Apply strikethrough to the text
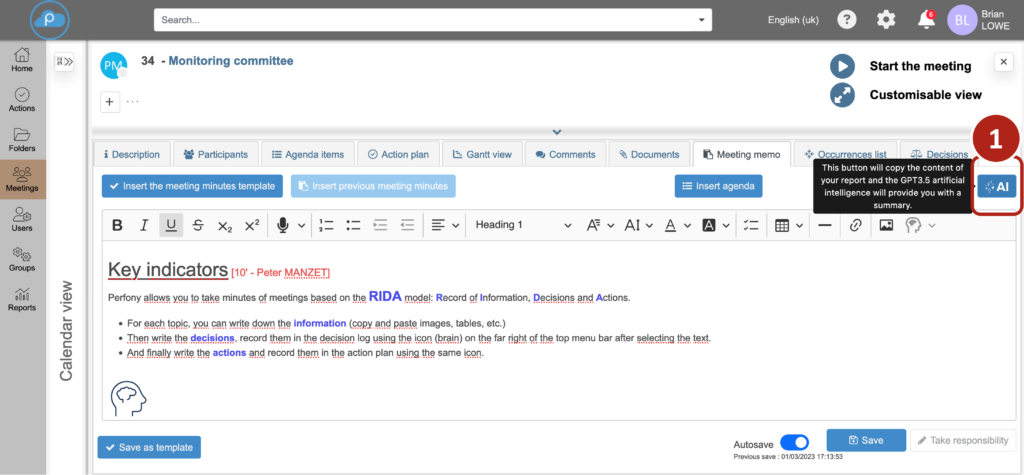The height and width of the screenshot is (475, 1024). coord(197,225)
